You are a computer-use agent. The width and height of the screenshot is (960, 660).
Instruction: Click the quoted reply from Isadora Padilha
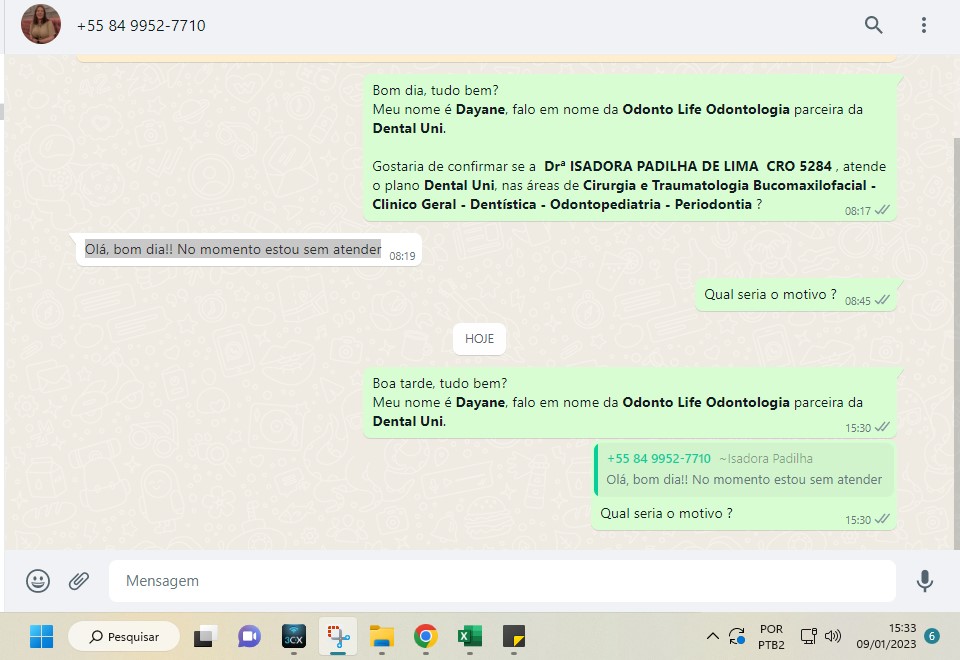(743, 470)
